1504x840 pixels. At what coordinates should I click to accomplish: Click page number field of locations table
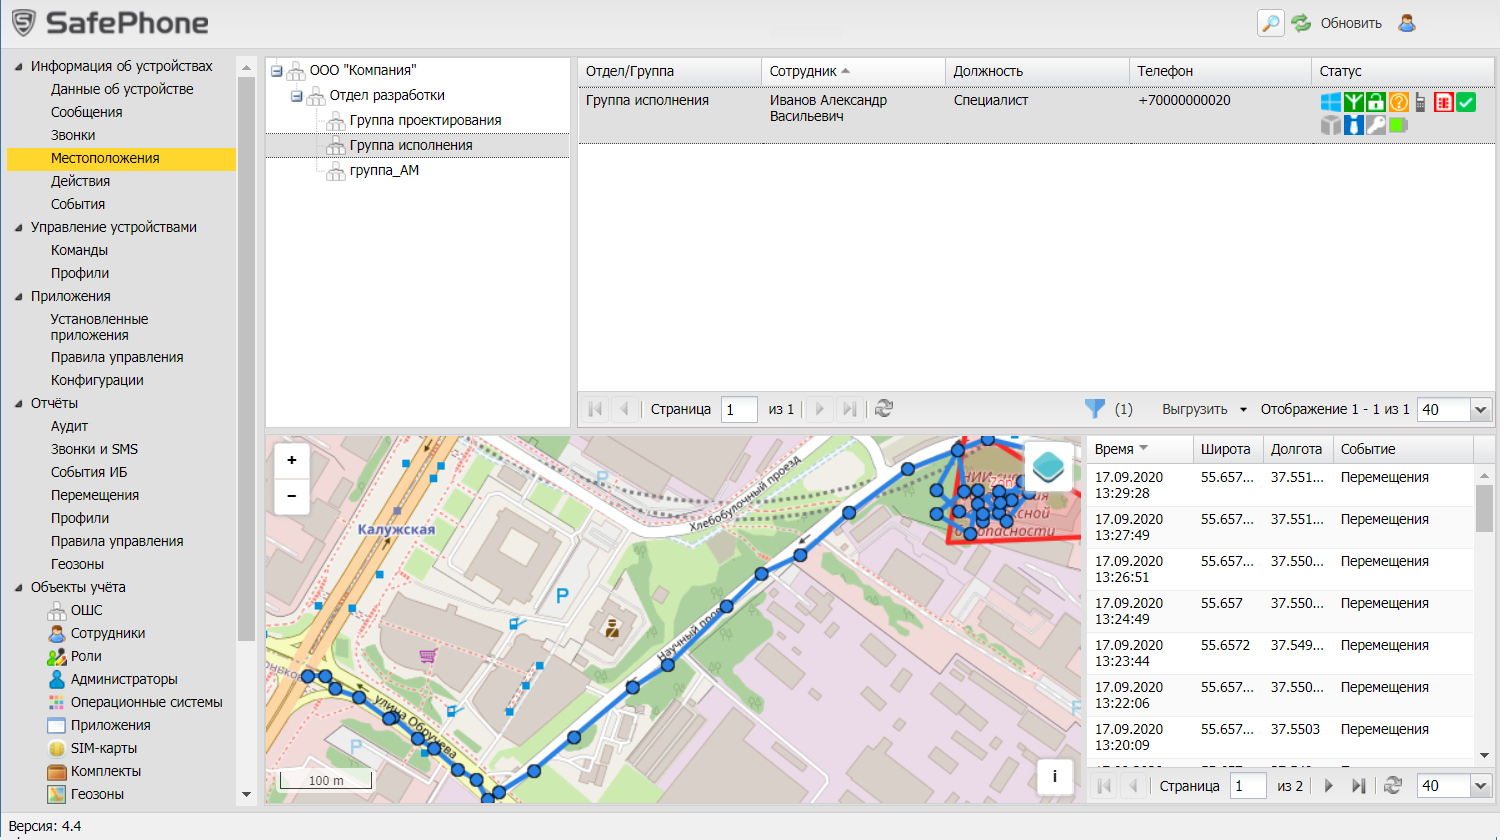[1248, 786]
